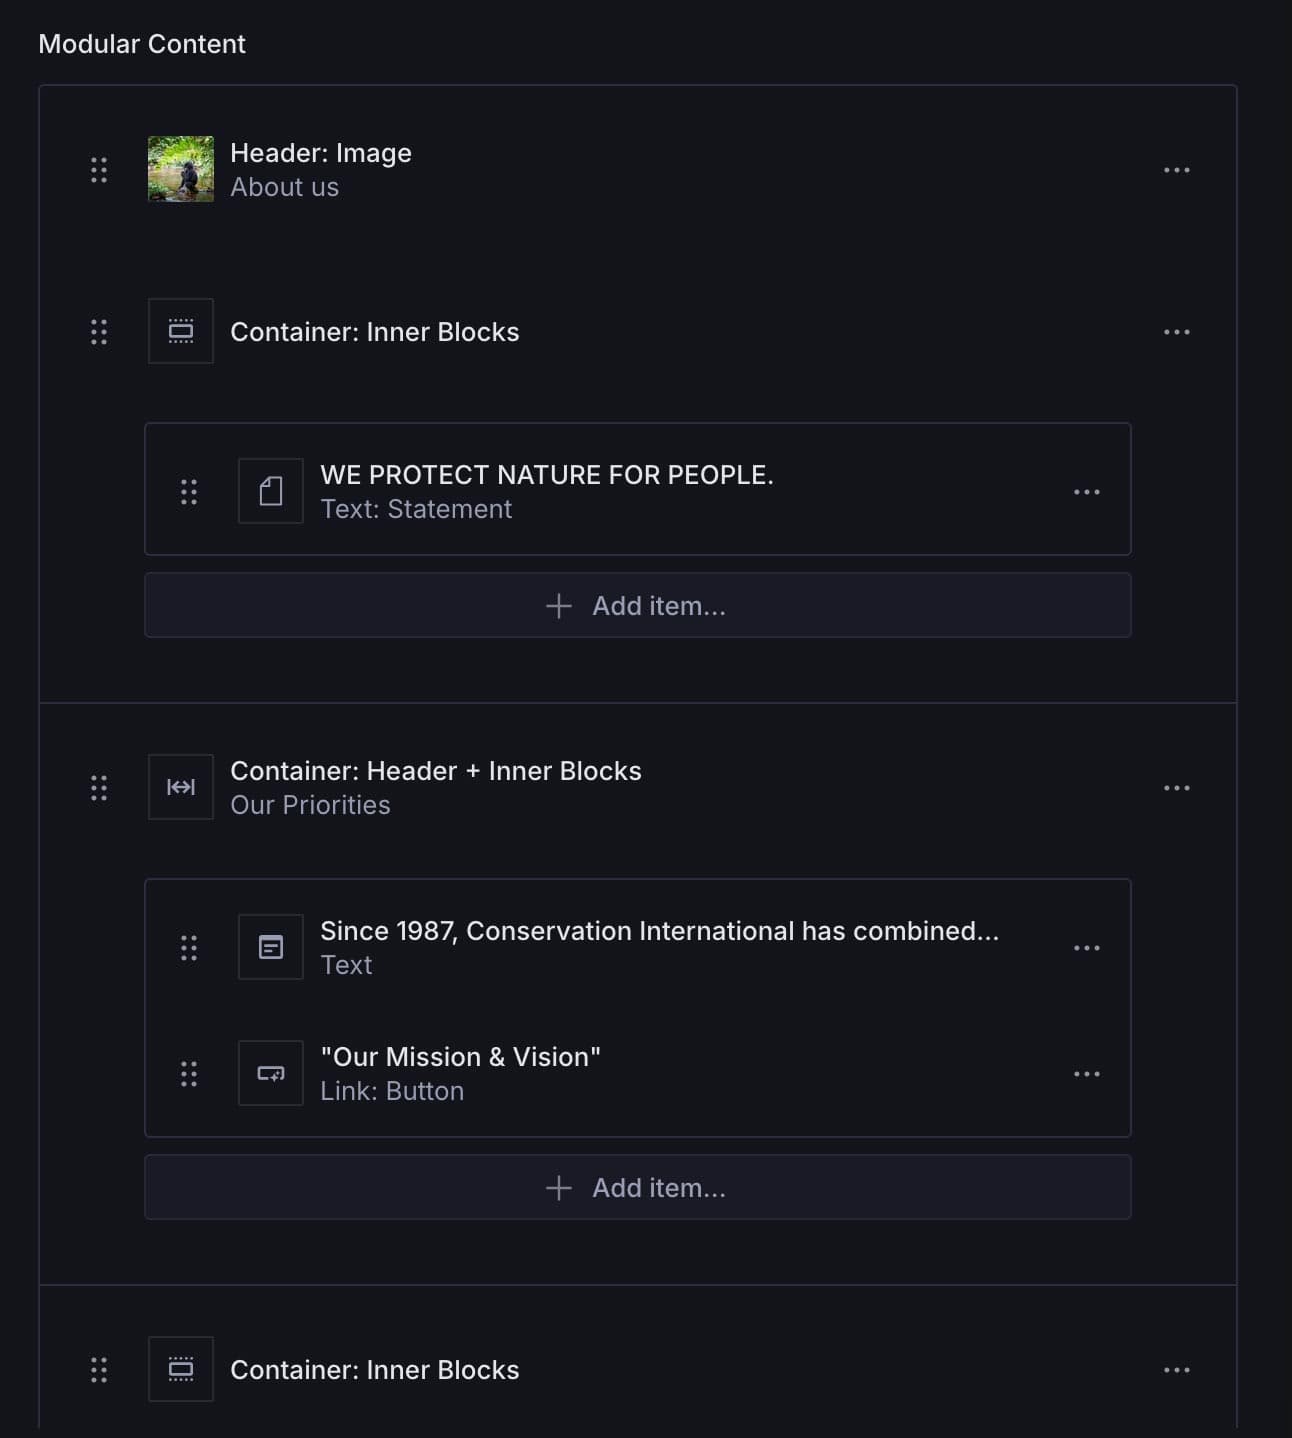Open the options menu of Text: Statement
The width and height of the screenshot is (1292, 1438).
pyautogui.click(x=1086, y=490)
